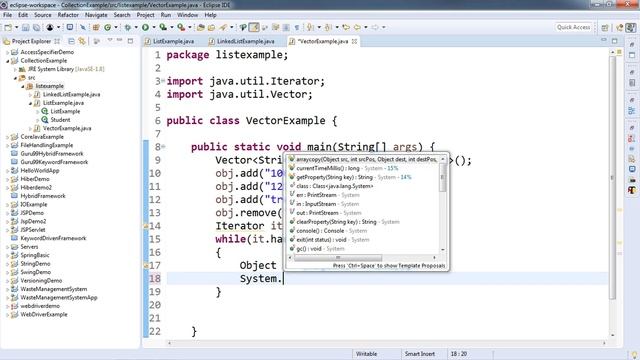
Task: Focus the Quick Access field
Action: click(573, 27)
